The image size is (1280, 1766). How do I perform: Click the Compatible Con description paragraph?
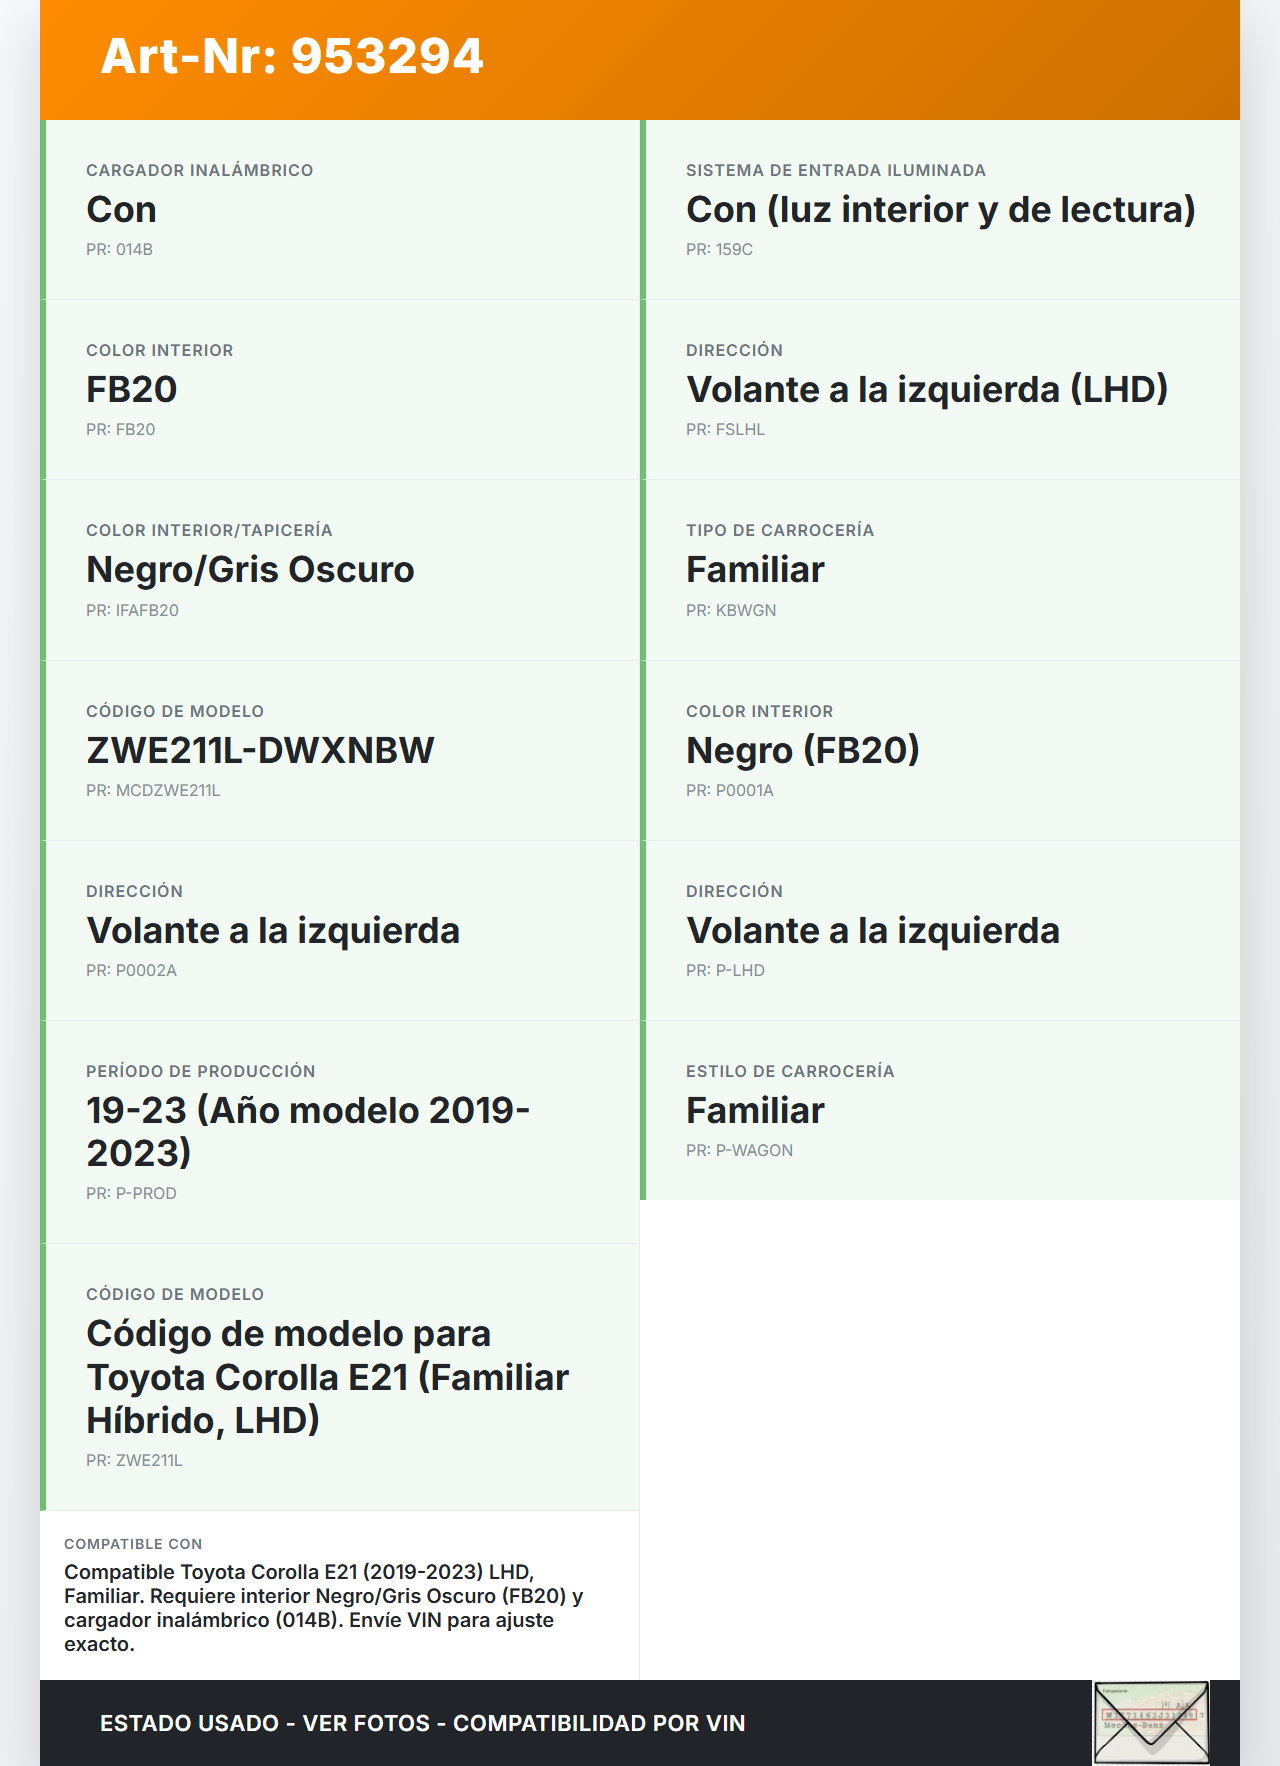tap(323, 1607)
